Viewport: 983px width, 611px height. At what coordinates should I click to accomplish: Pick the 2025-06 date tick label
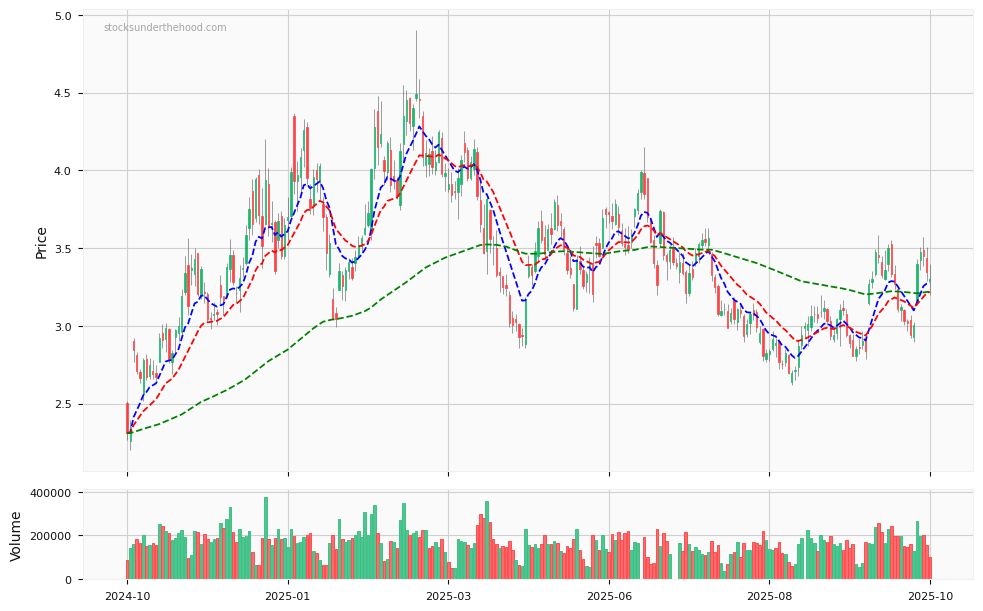tap(609, 597)
